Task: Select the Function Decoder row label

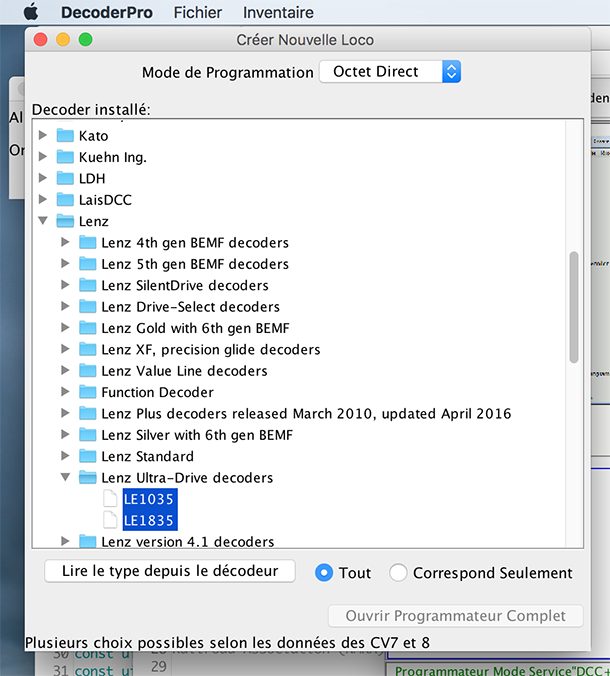Action: coord(157,392)
